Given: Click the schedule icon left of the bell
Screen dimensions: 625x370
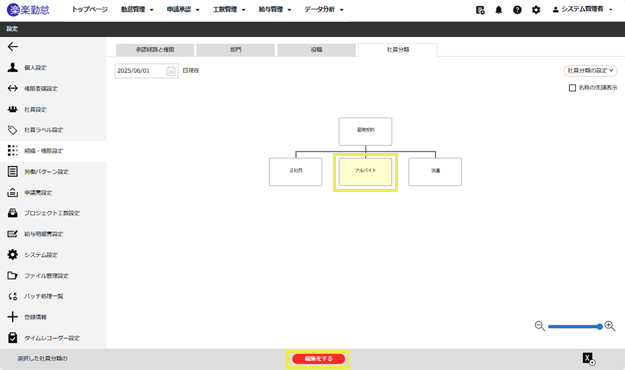Looking at the screenshot, I should click(480, 10).
